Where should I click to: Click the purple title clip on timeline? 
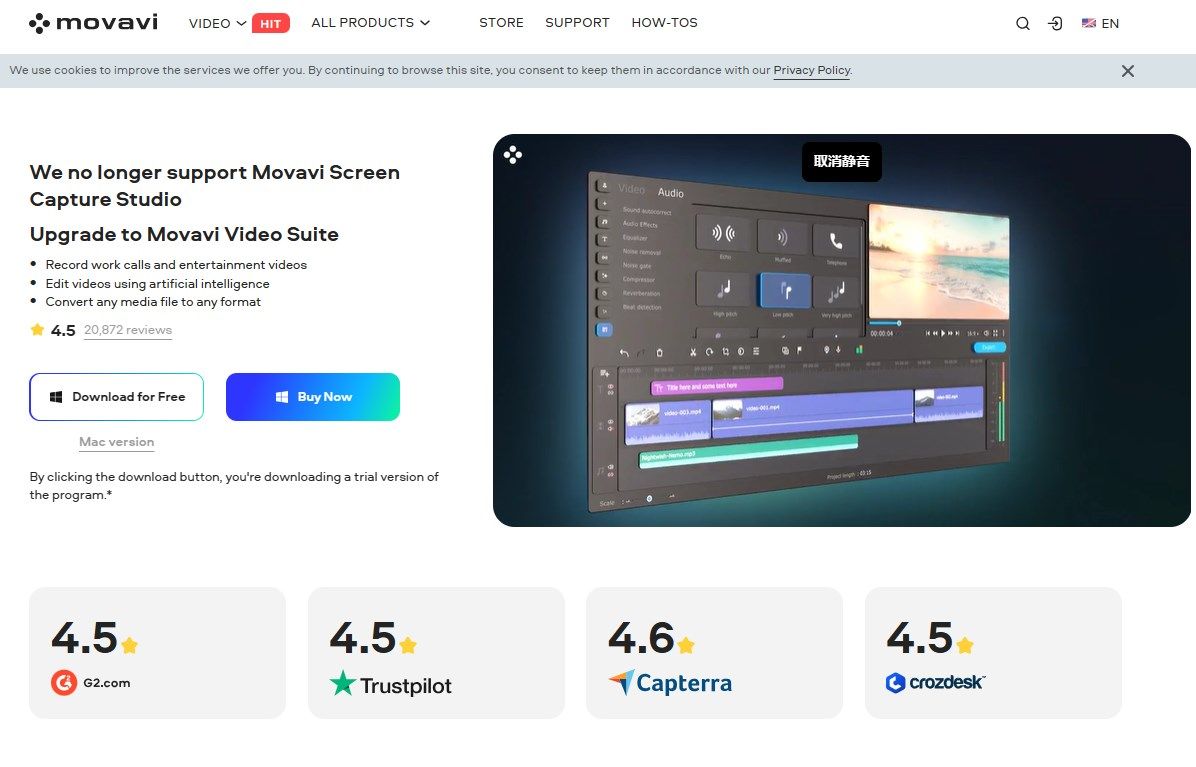717,387
